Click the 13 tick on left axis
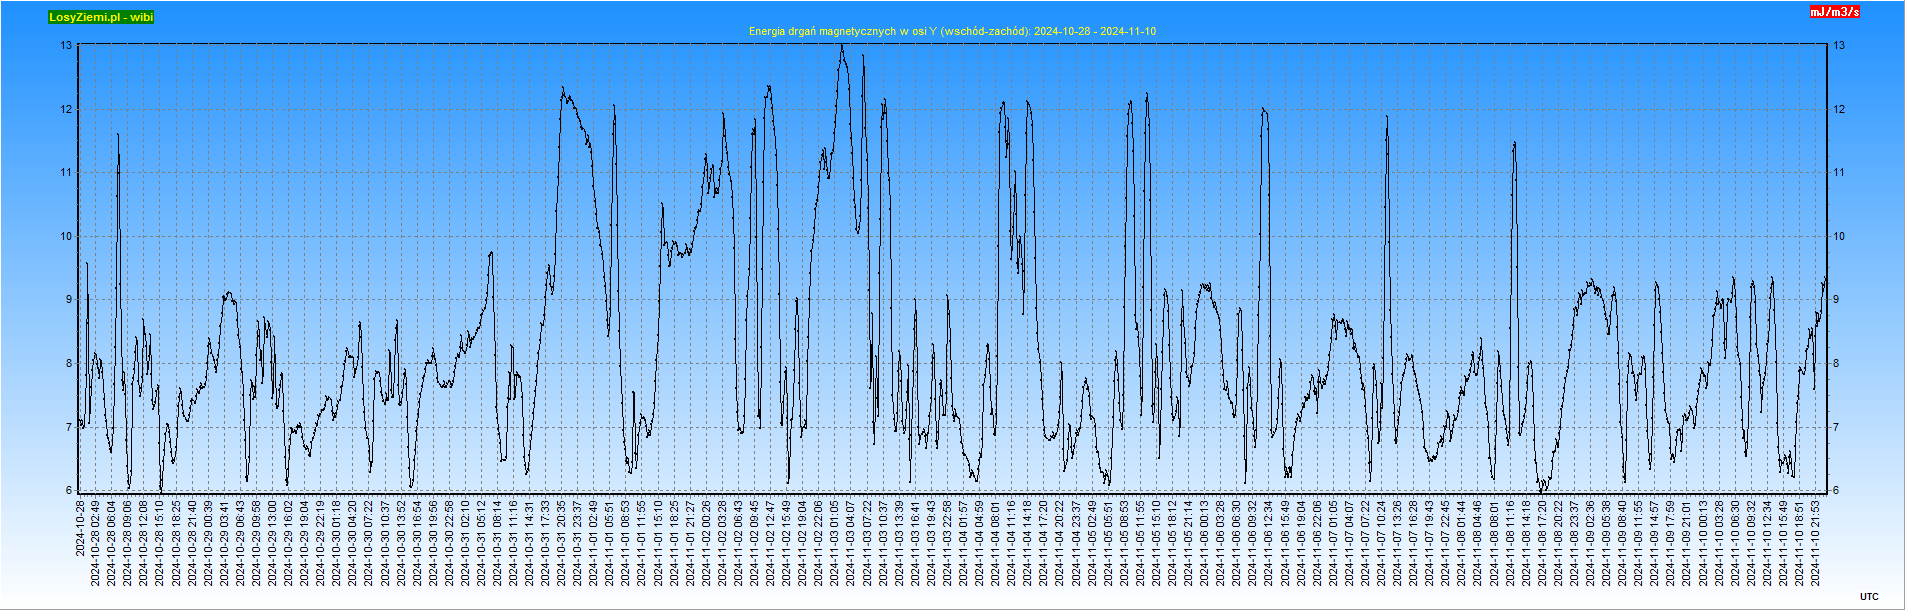Image resolution: width=1905 pixels, height=610 pixels. click(66, 45)
